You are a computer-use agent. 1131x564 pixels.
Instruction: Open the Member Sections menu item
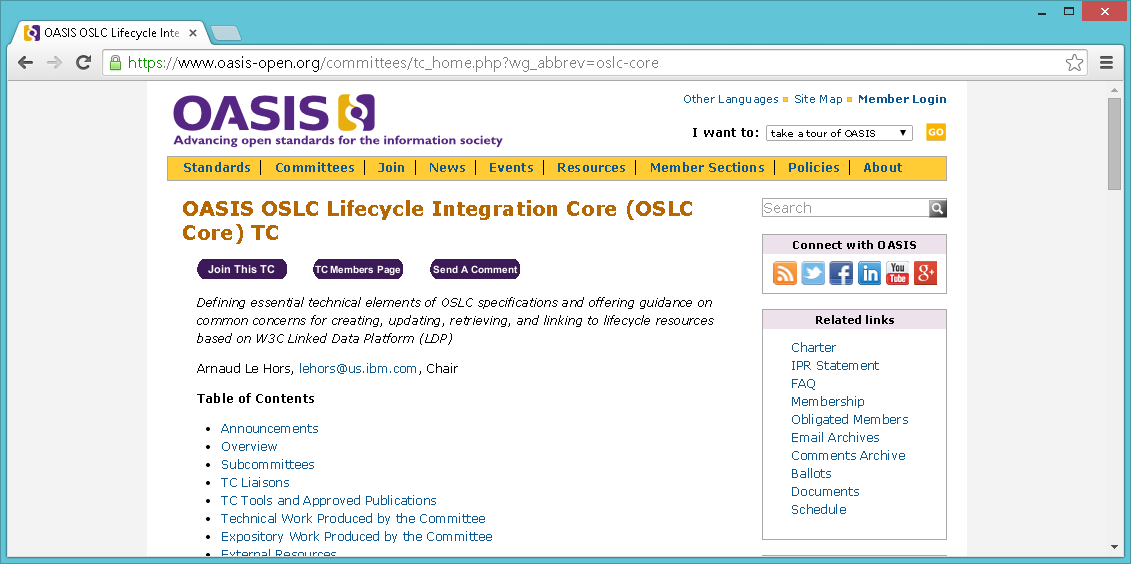(707, 167)
